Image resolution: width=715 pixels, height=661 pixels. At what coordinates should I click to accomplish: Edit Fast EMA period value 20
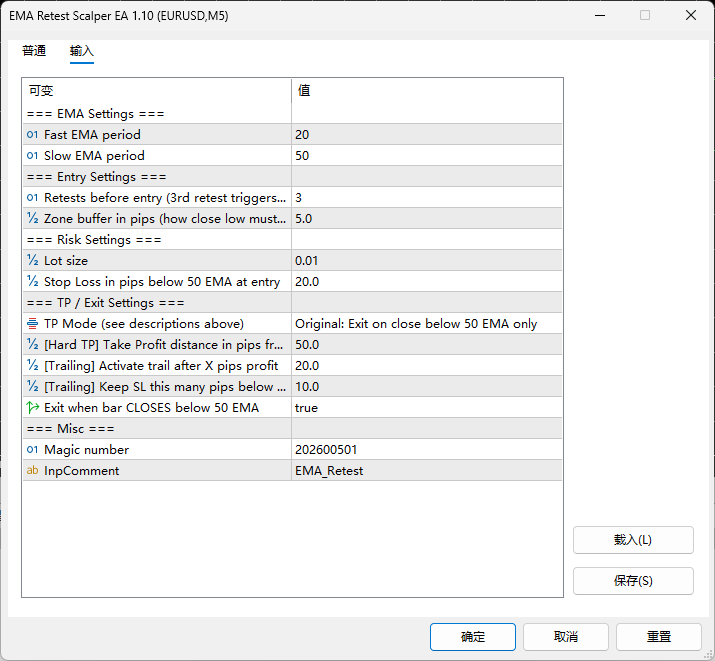click(426, 134)
